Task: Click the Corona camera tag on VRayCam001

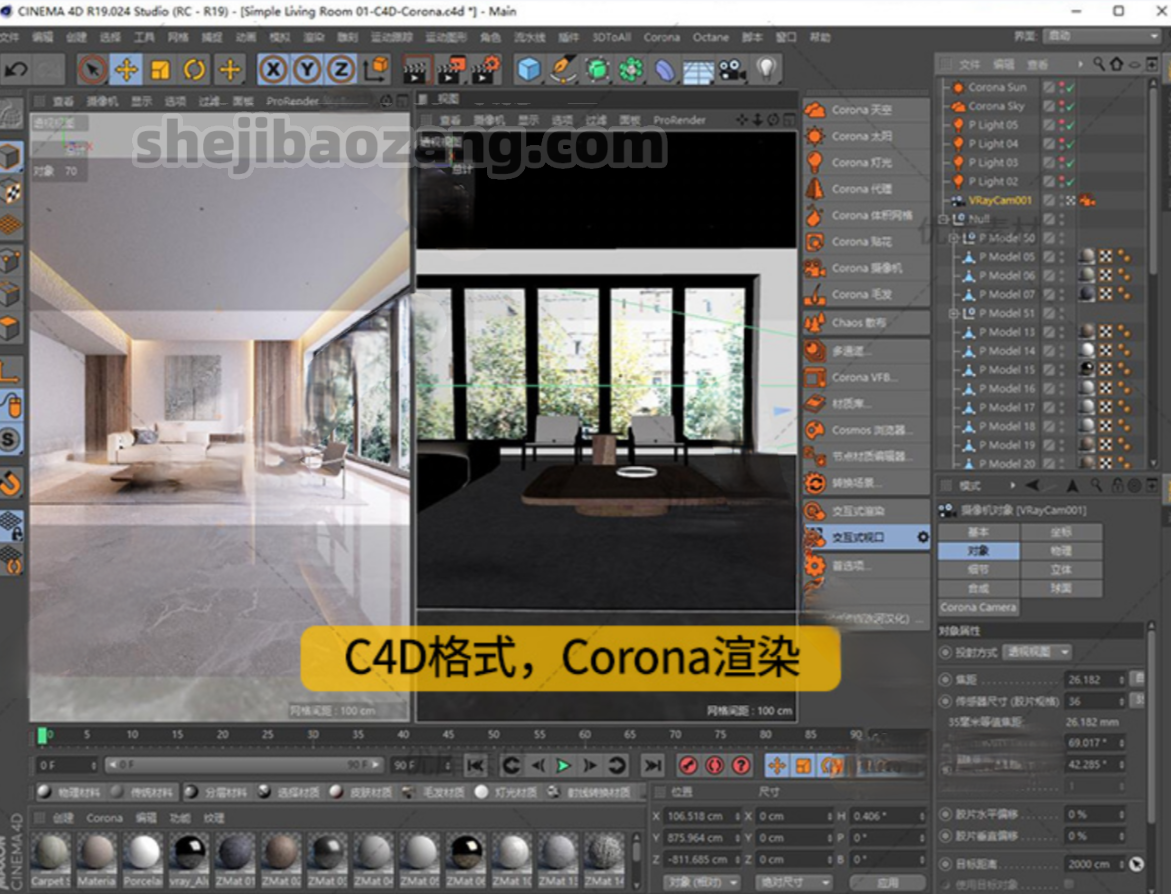Action: pyautogui.click(x=1087, y=200)
